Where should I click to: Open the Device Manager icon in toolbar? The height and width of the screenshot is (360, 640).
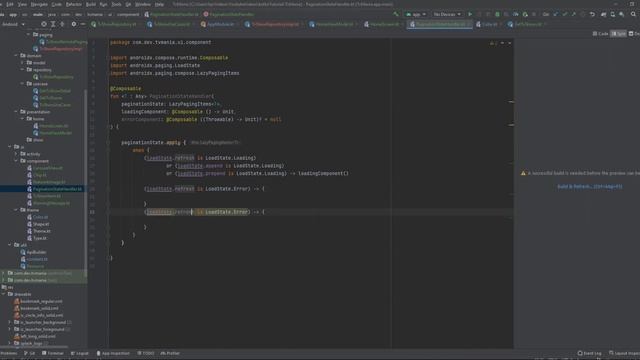[x=613, y=14]
